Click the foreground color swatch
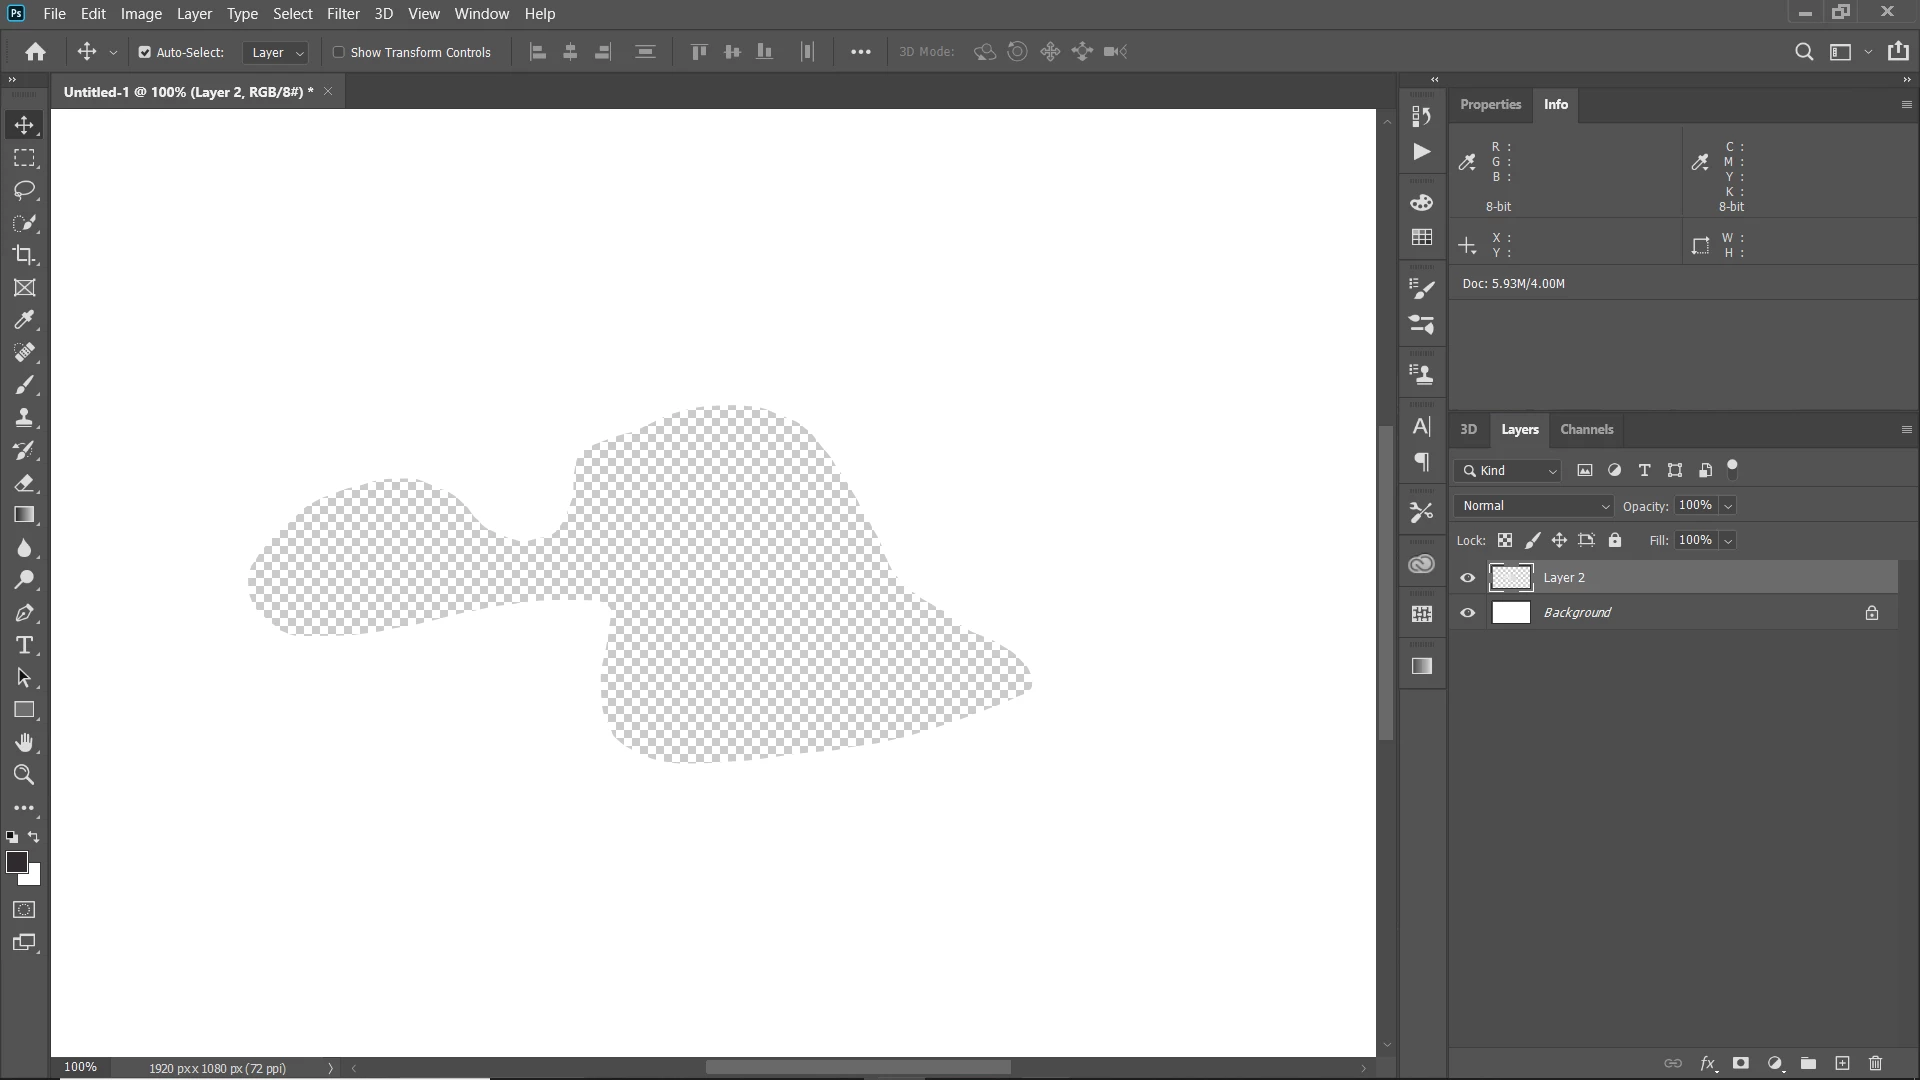Screen dimensions: 1920x1080 (x=16, y=862)
